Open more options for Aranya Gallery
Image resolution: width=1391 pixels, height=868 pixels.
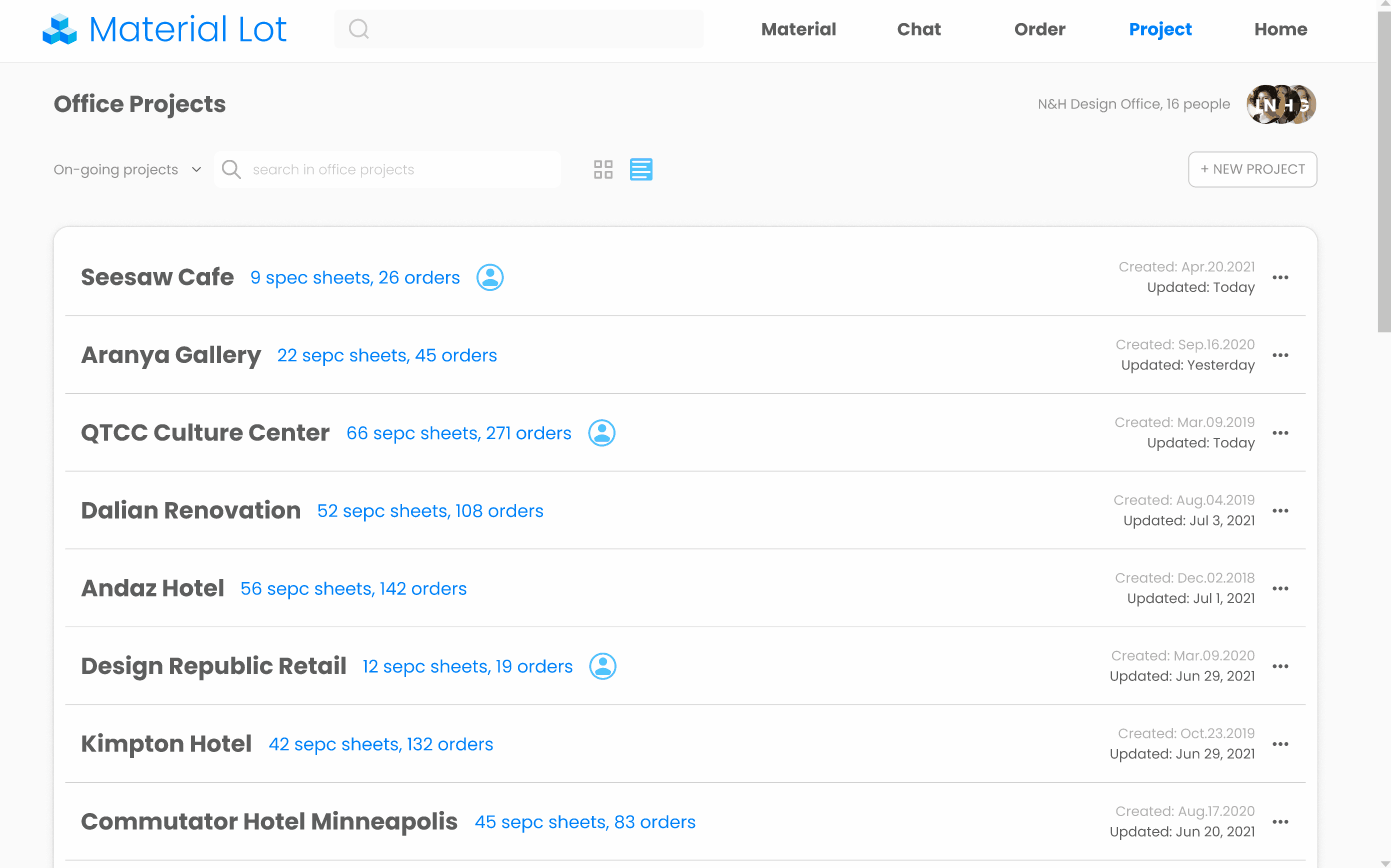click(1280, 355)
